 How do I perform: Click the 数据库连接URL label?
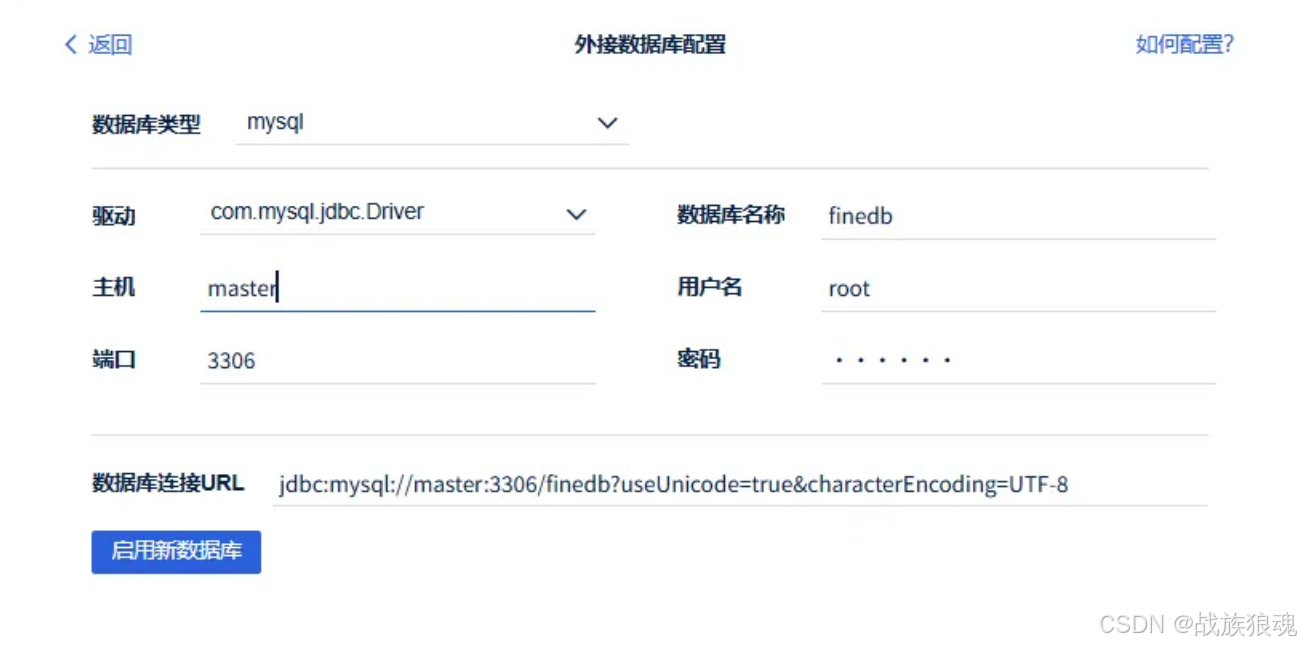[168, 483]
